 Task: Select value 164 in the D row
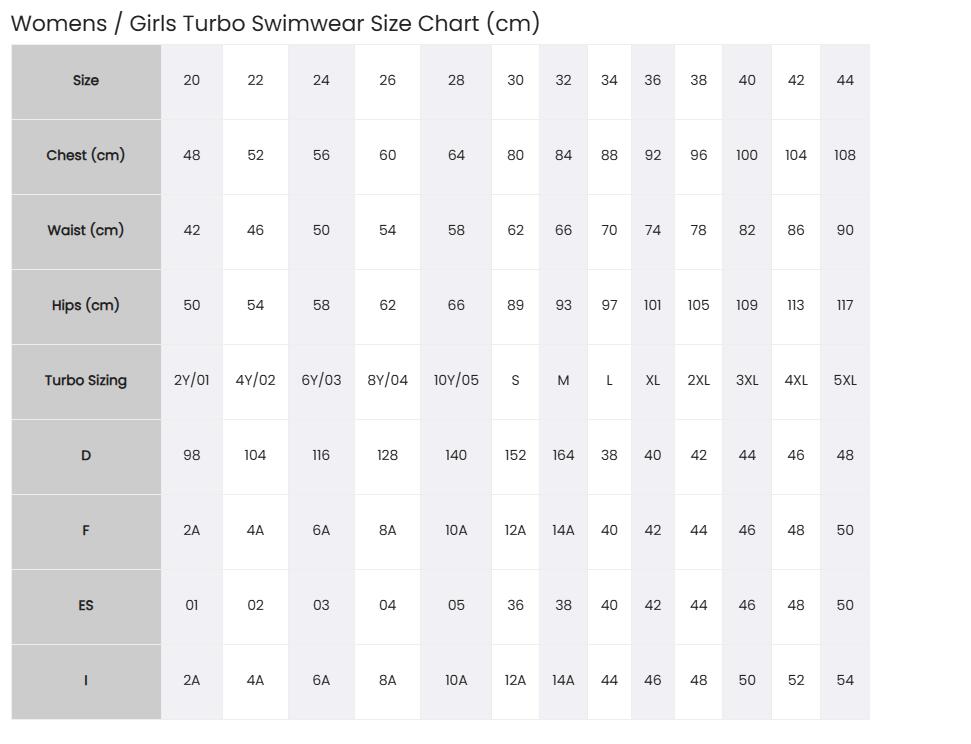pyautogui.click(x=564, y=457)
